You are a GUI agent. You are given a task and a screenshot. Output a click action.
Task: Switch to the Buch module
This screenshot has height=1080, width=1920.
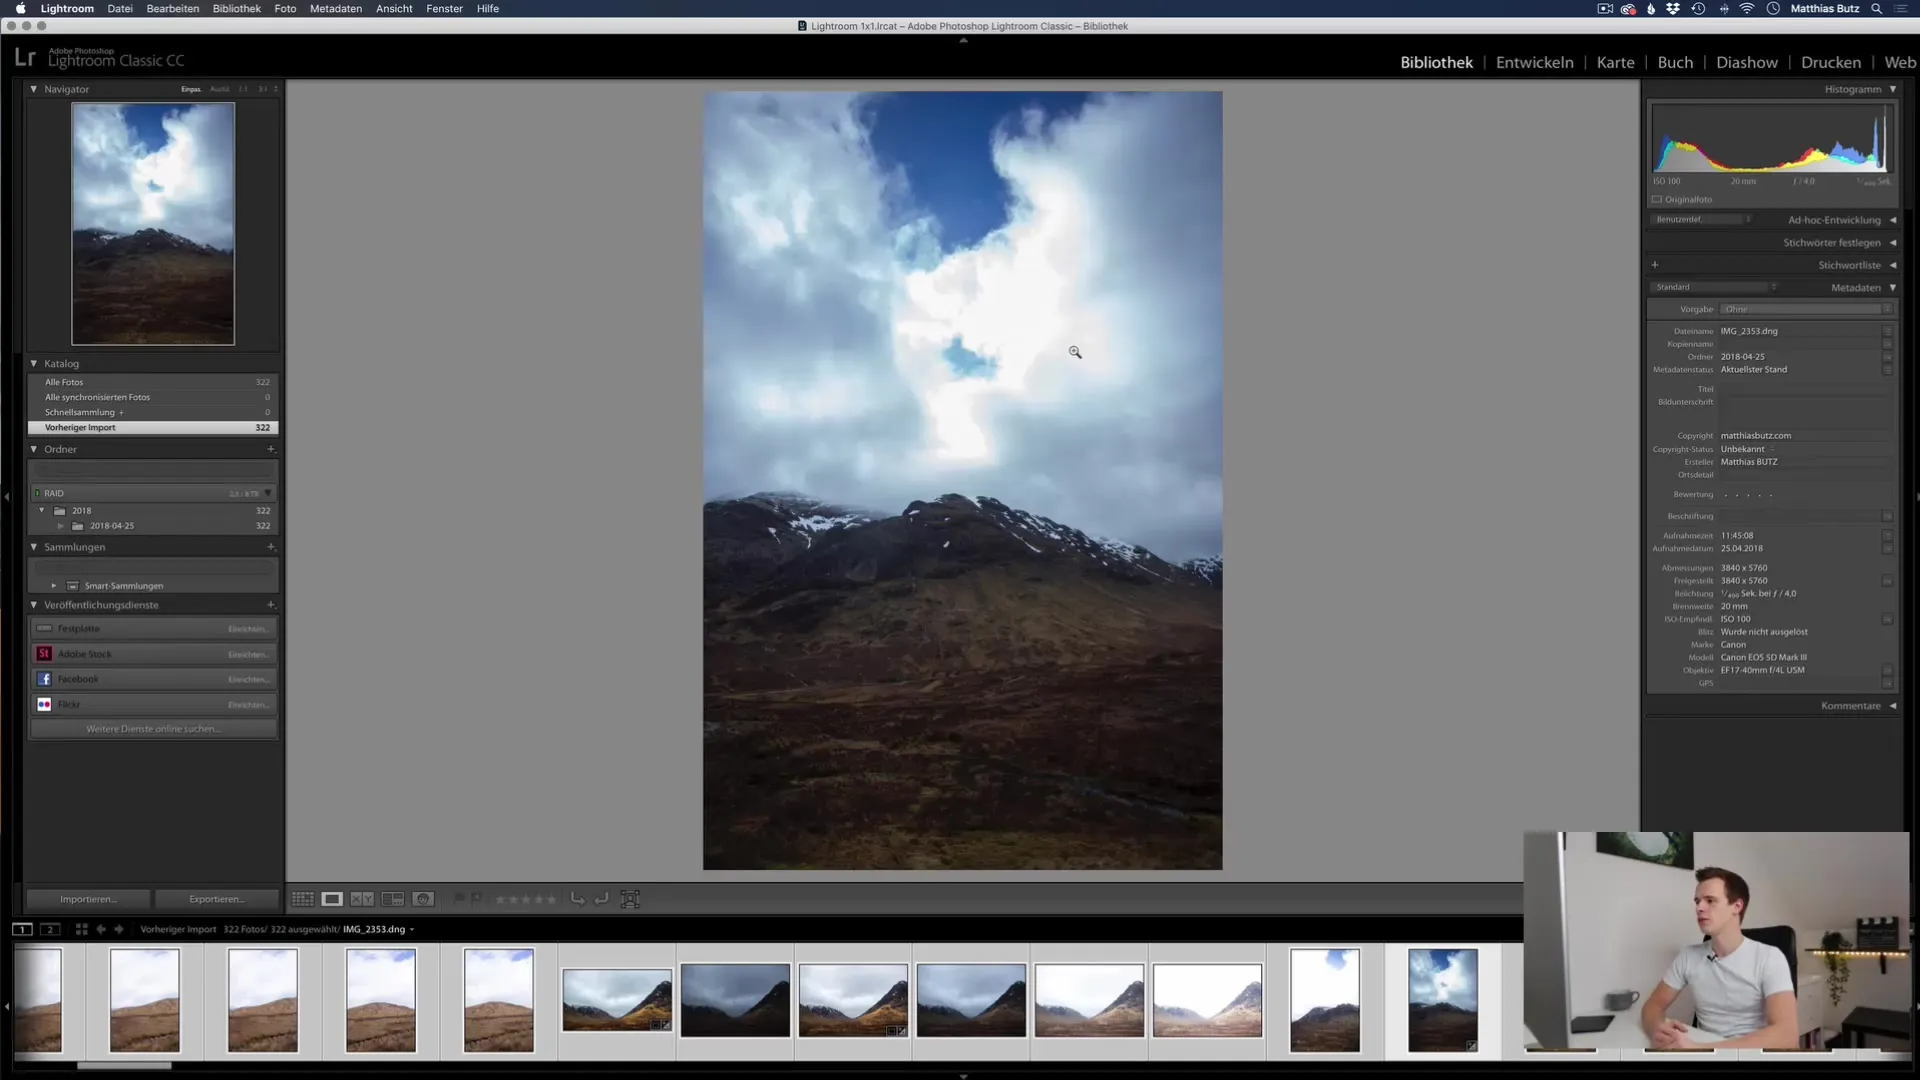click(x=1675, y=62)
